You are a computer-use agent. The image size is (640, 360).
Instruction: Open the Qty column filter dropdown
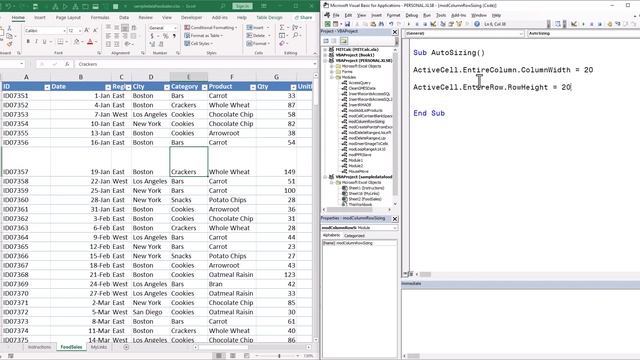293,87
